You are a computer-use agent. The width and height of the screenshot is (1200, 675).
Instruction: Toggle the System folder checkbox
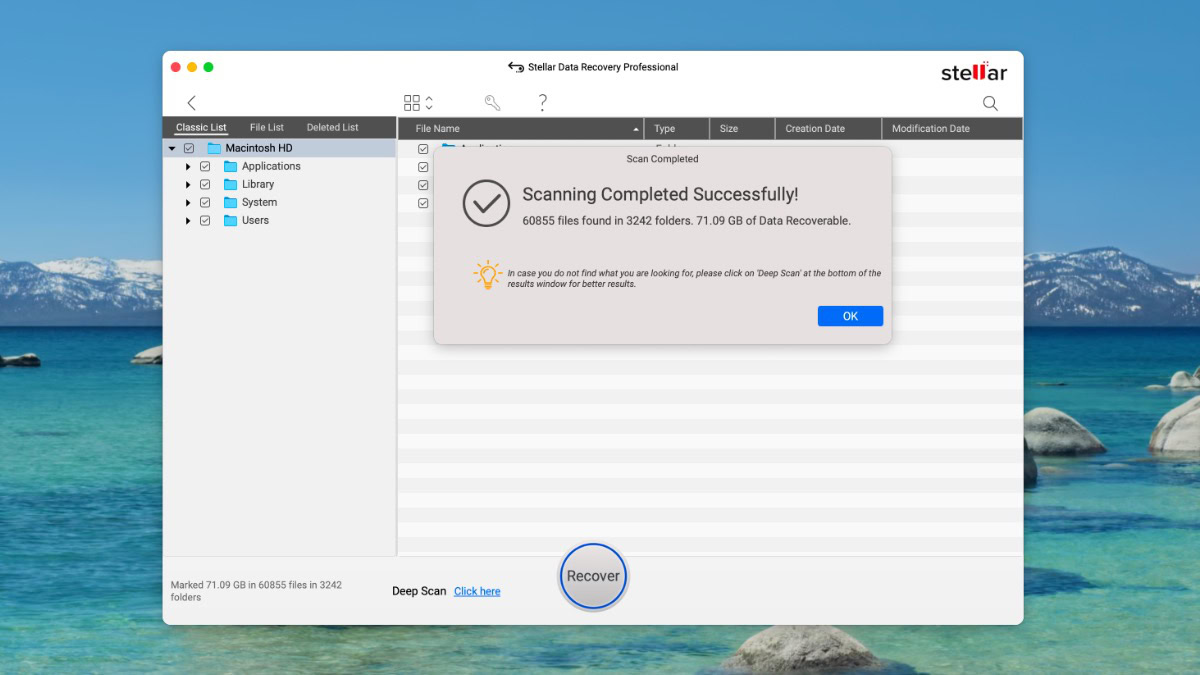click(205, 203)
